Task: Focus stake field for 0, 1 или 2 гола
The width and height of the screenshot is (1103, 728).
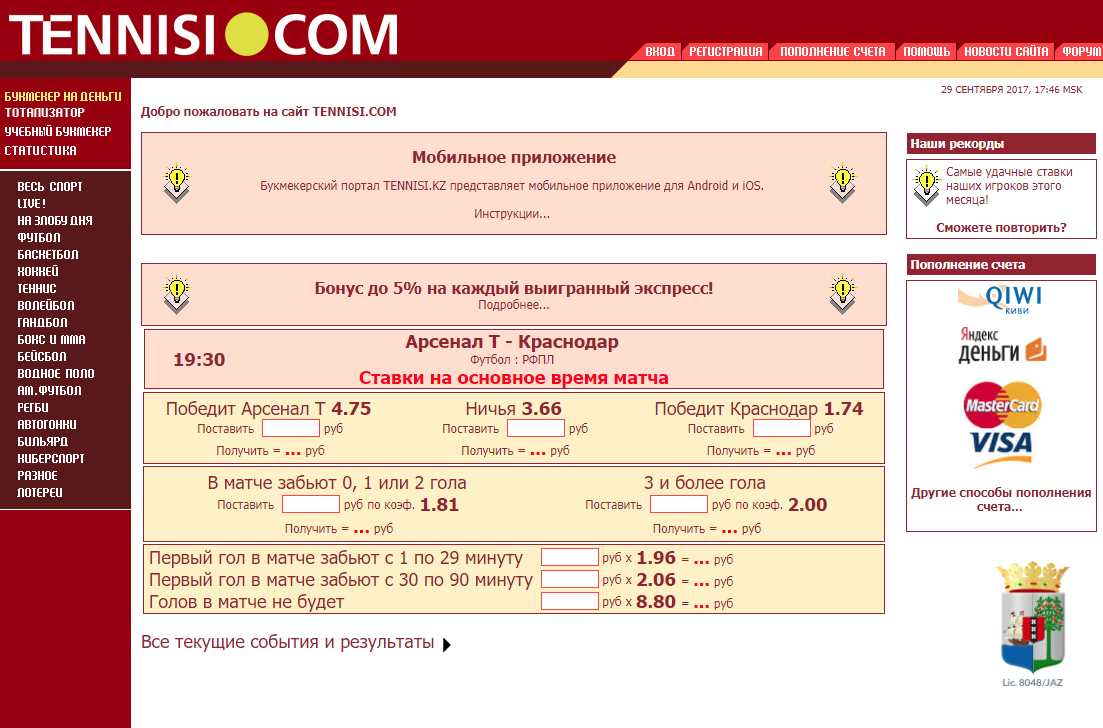Action: click(x=311, y=504)
